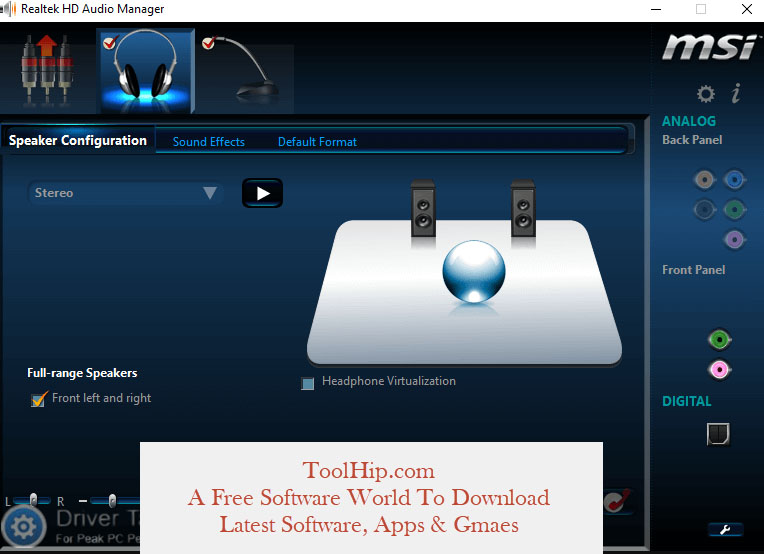Image resolution: width=764 pixels, height=554 pixels.
Task: Click the main volume slider
Action: [115, 500]
